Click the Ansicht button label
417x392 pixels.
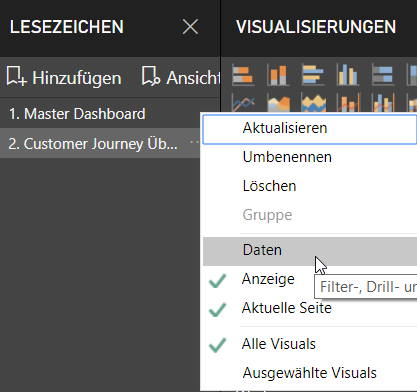click(x=193, y=78)
